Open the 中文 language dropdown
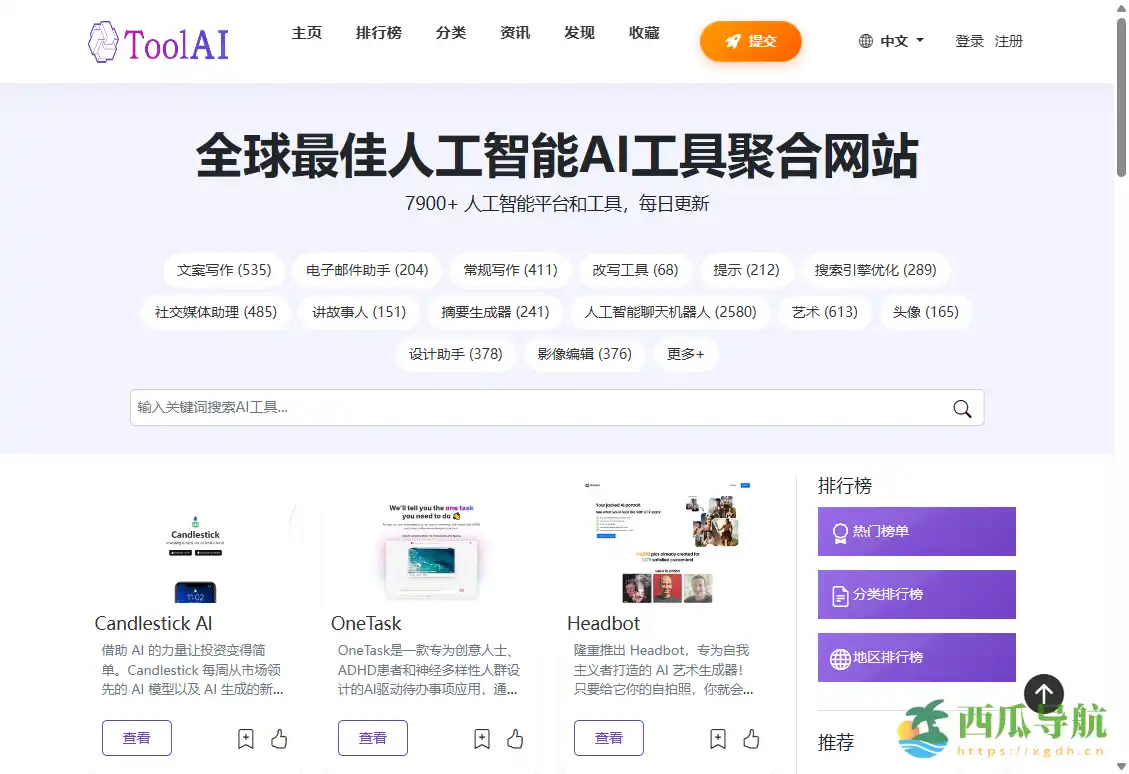This screenshot has height=774, width=1129. [892, 41]
